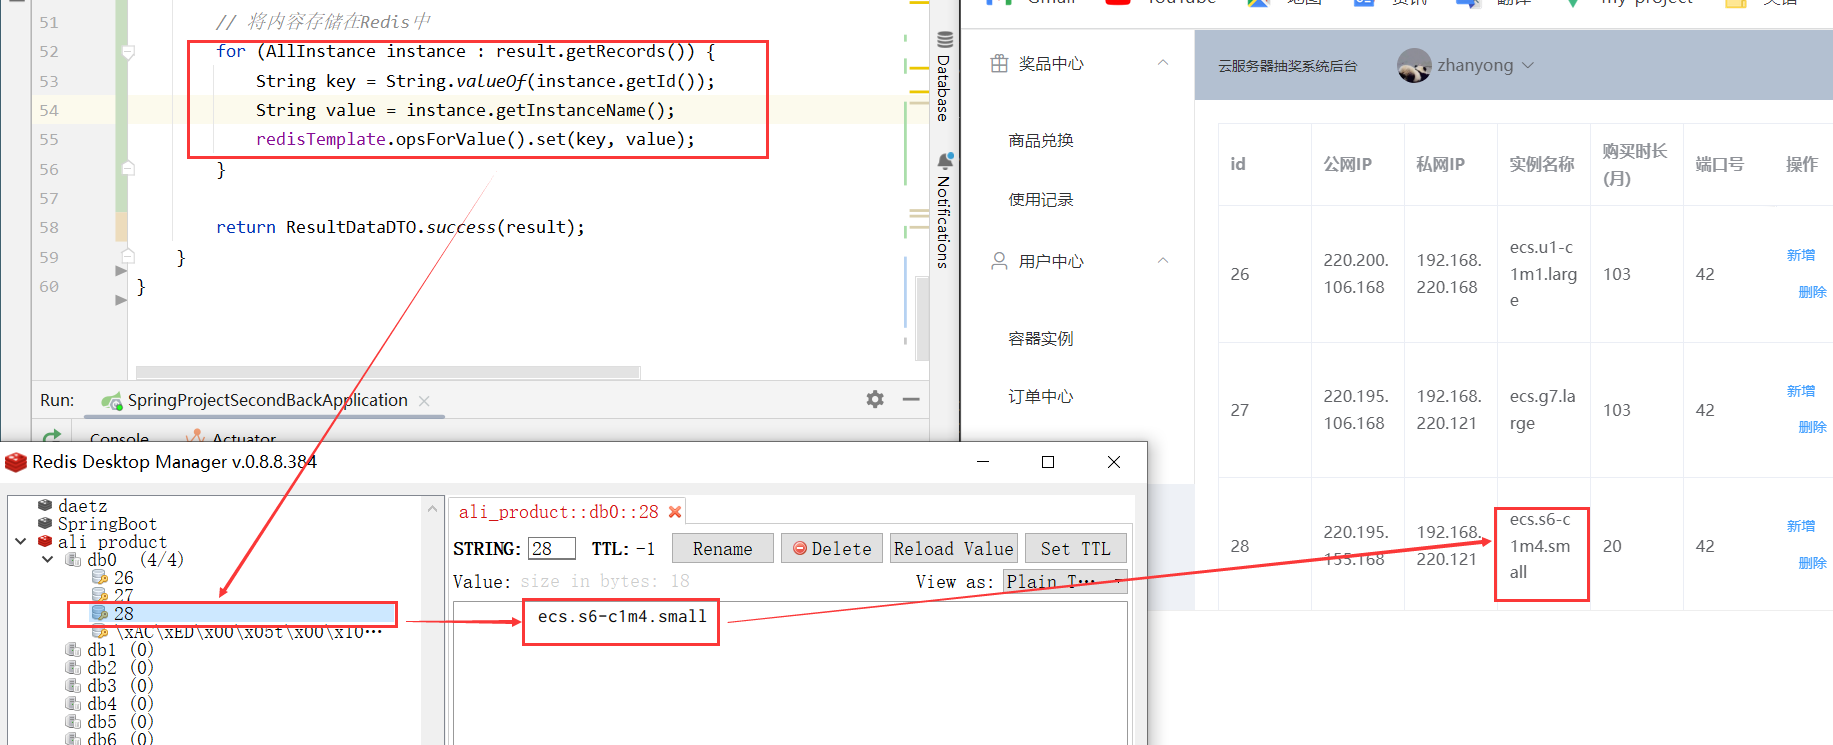Viewport: 1833px width, 745px height.
Task: Close the SpringProjectSecondBackApplication run tab
Action: pos(424,401)
